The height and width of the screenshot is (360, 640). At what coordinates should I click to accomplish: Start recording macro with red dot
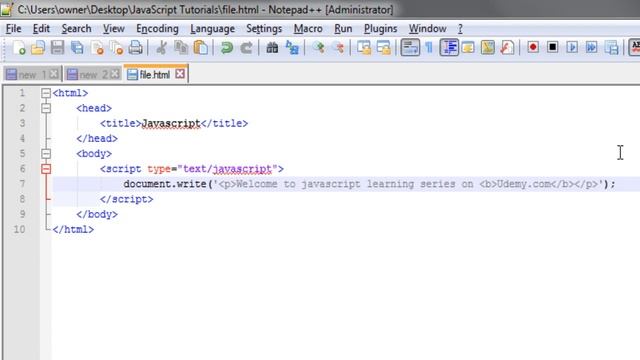point(533,48)
